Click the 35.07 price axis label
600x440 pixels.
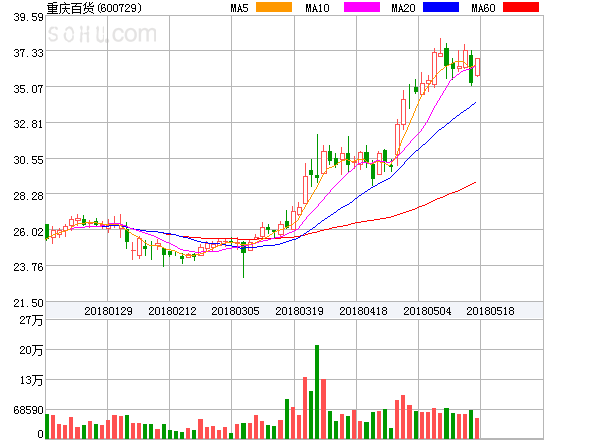tap(29, 89)
